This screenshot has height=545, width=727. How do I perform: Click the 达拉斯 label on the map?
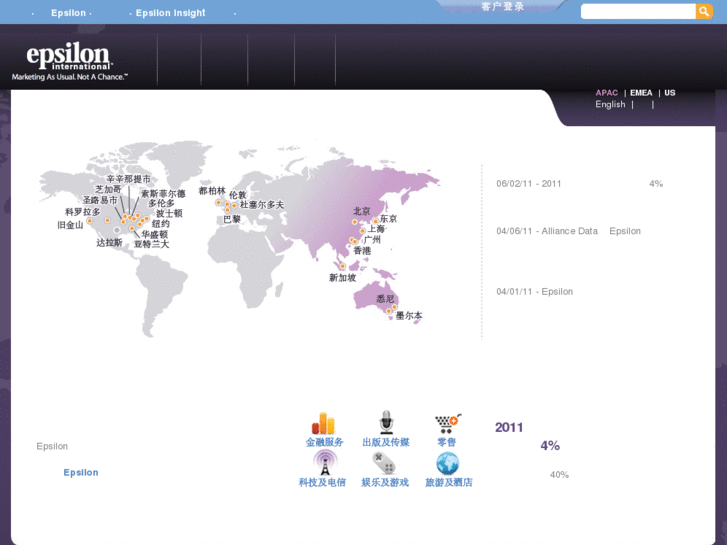click(x=109, y=243)
